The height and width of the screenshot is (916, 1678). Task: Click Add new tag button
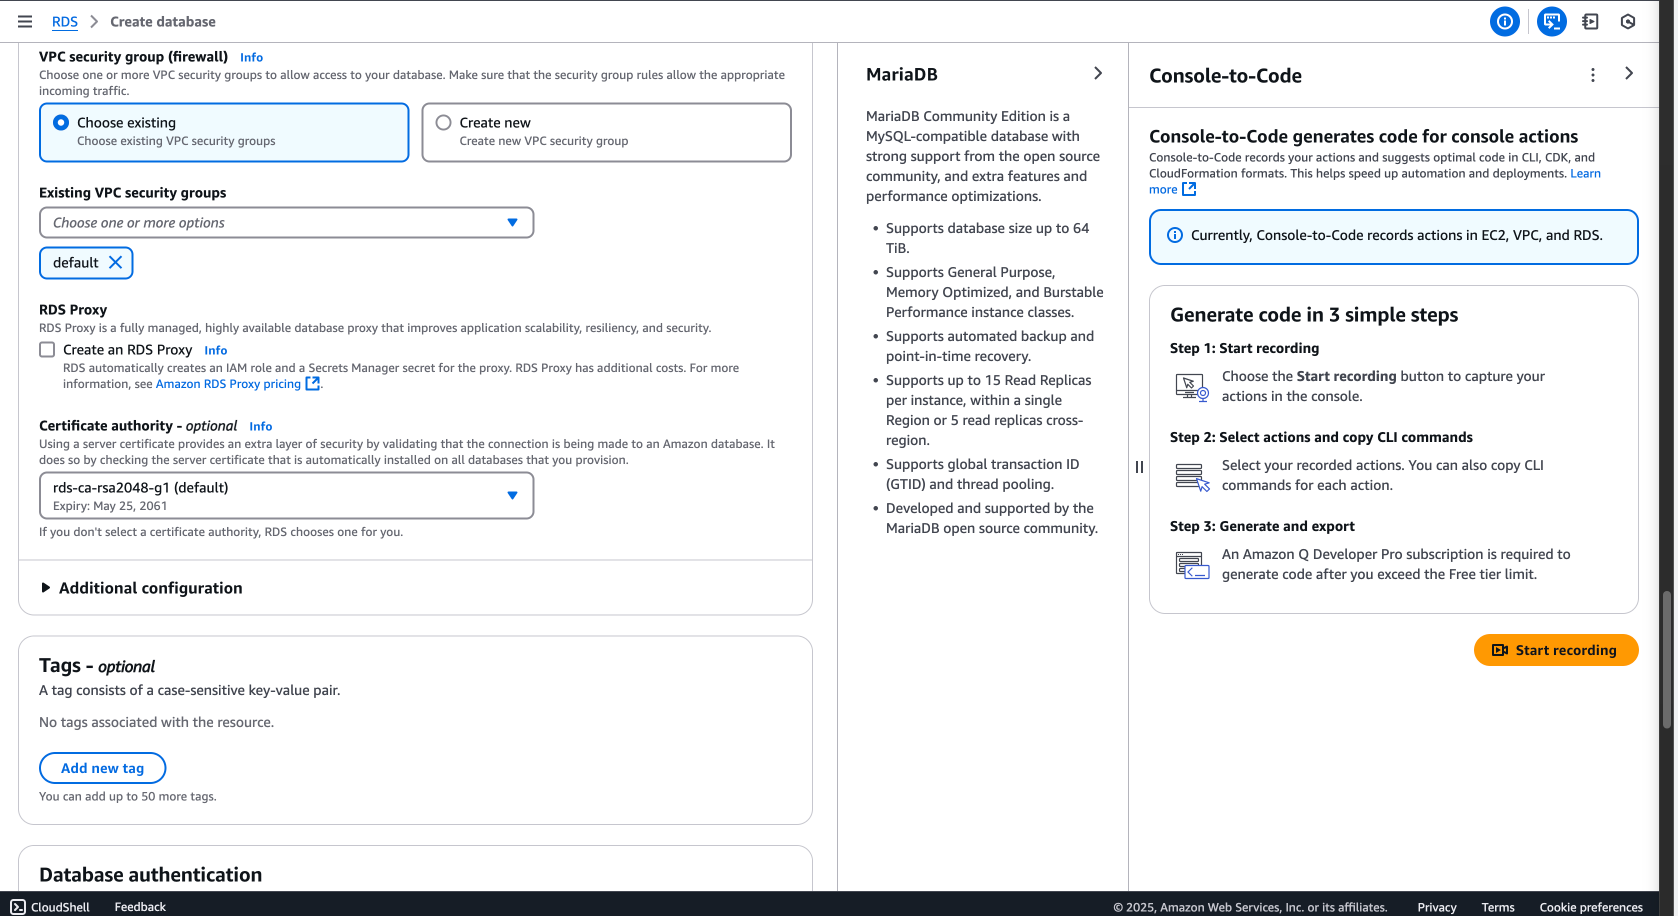pos(102,768)
